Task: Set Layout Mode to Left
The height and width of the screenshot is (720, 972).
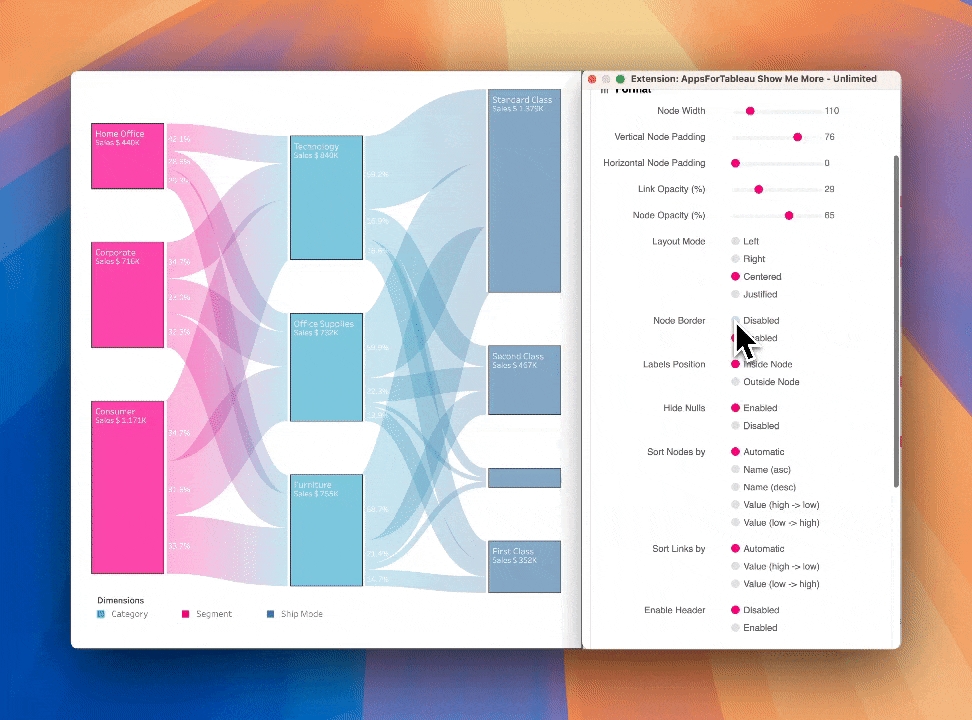Action: 736,242
